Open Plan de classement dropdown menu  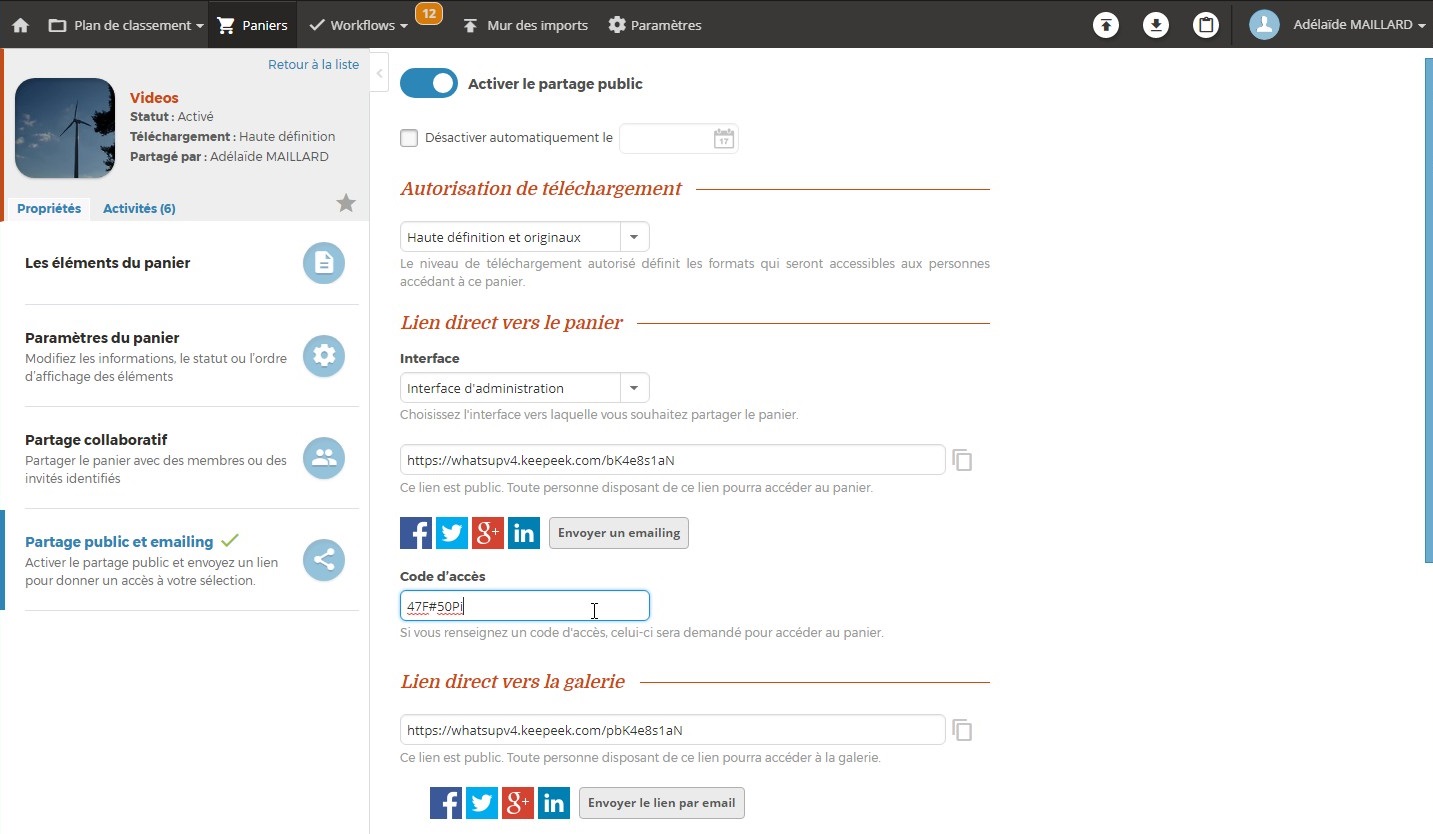pos(126,25)
